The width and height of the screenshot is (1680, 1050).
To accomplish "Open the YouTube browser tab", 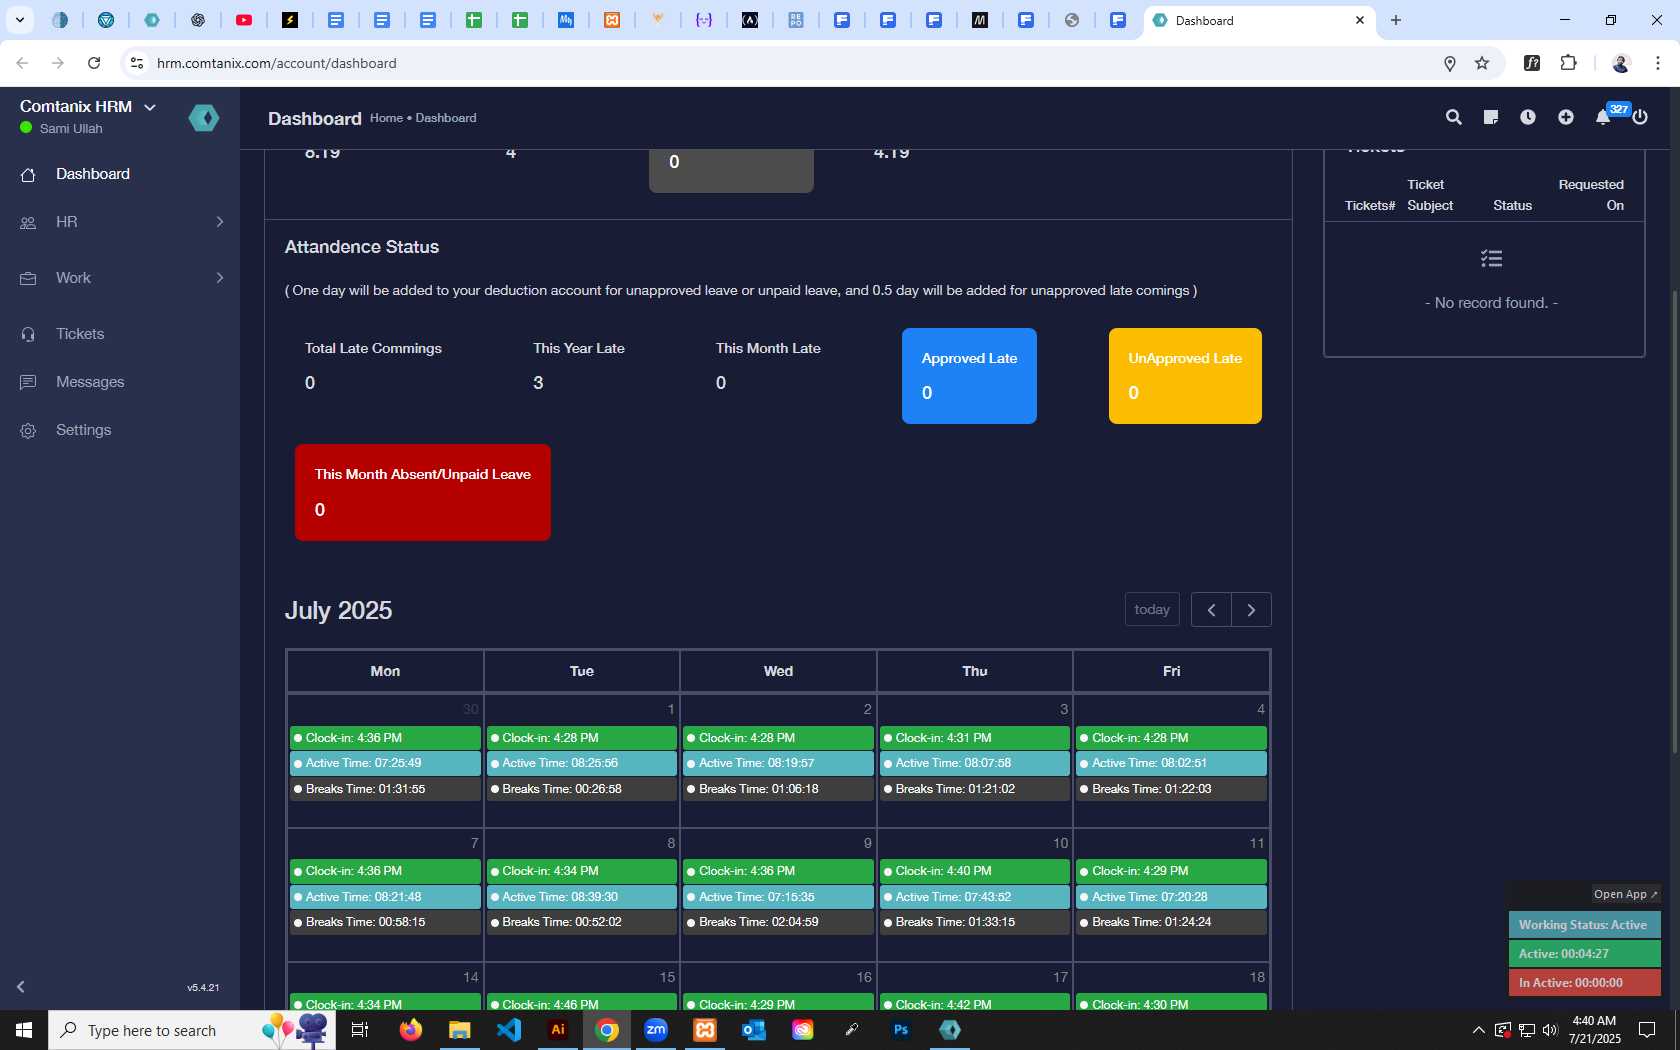I will pos(244,20).
